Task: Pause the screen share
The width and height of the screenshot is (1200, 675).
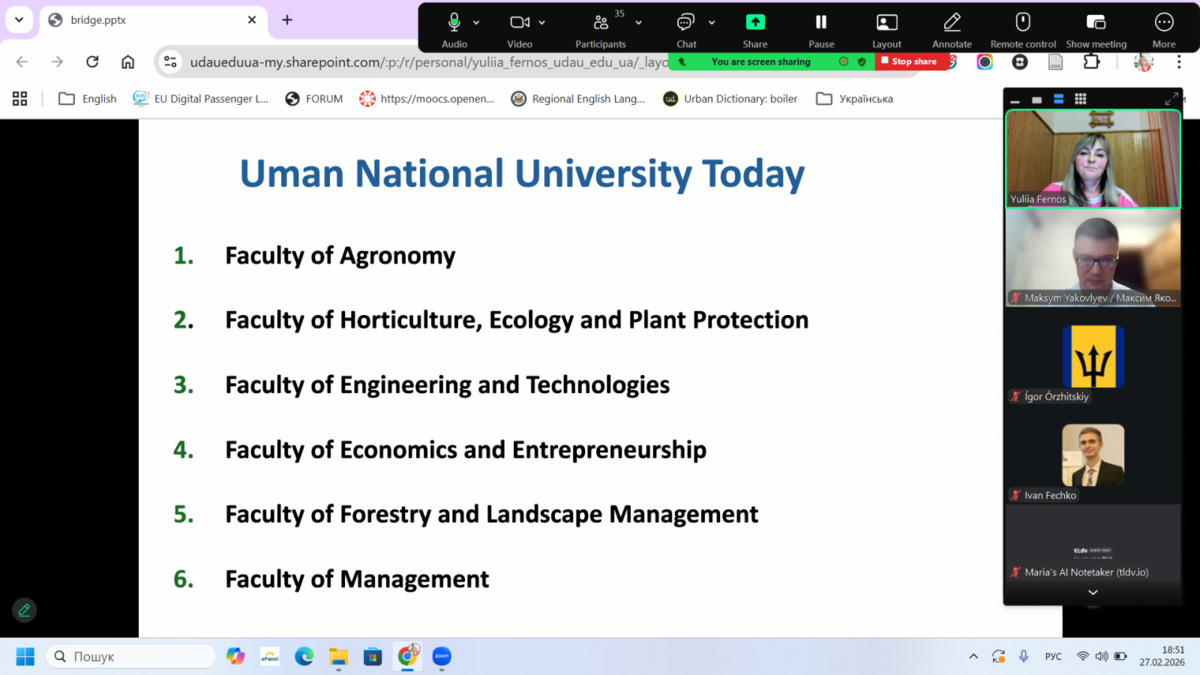Action: pos(821,22)
